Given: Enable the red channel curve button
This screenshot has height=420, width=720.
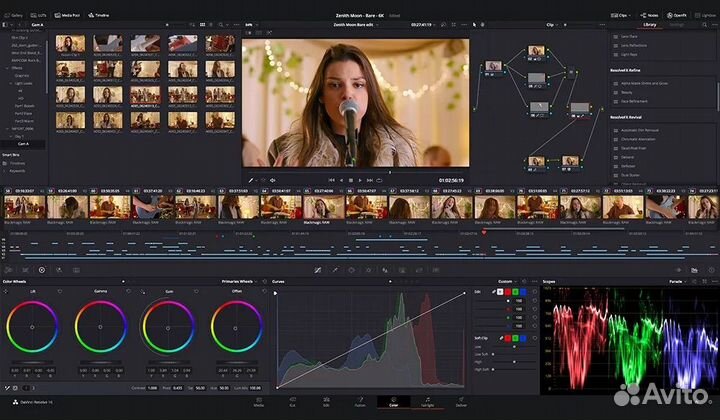Looking at the screenshot, I should coord(505,292).
